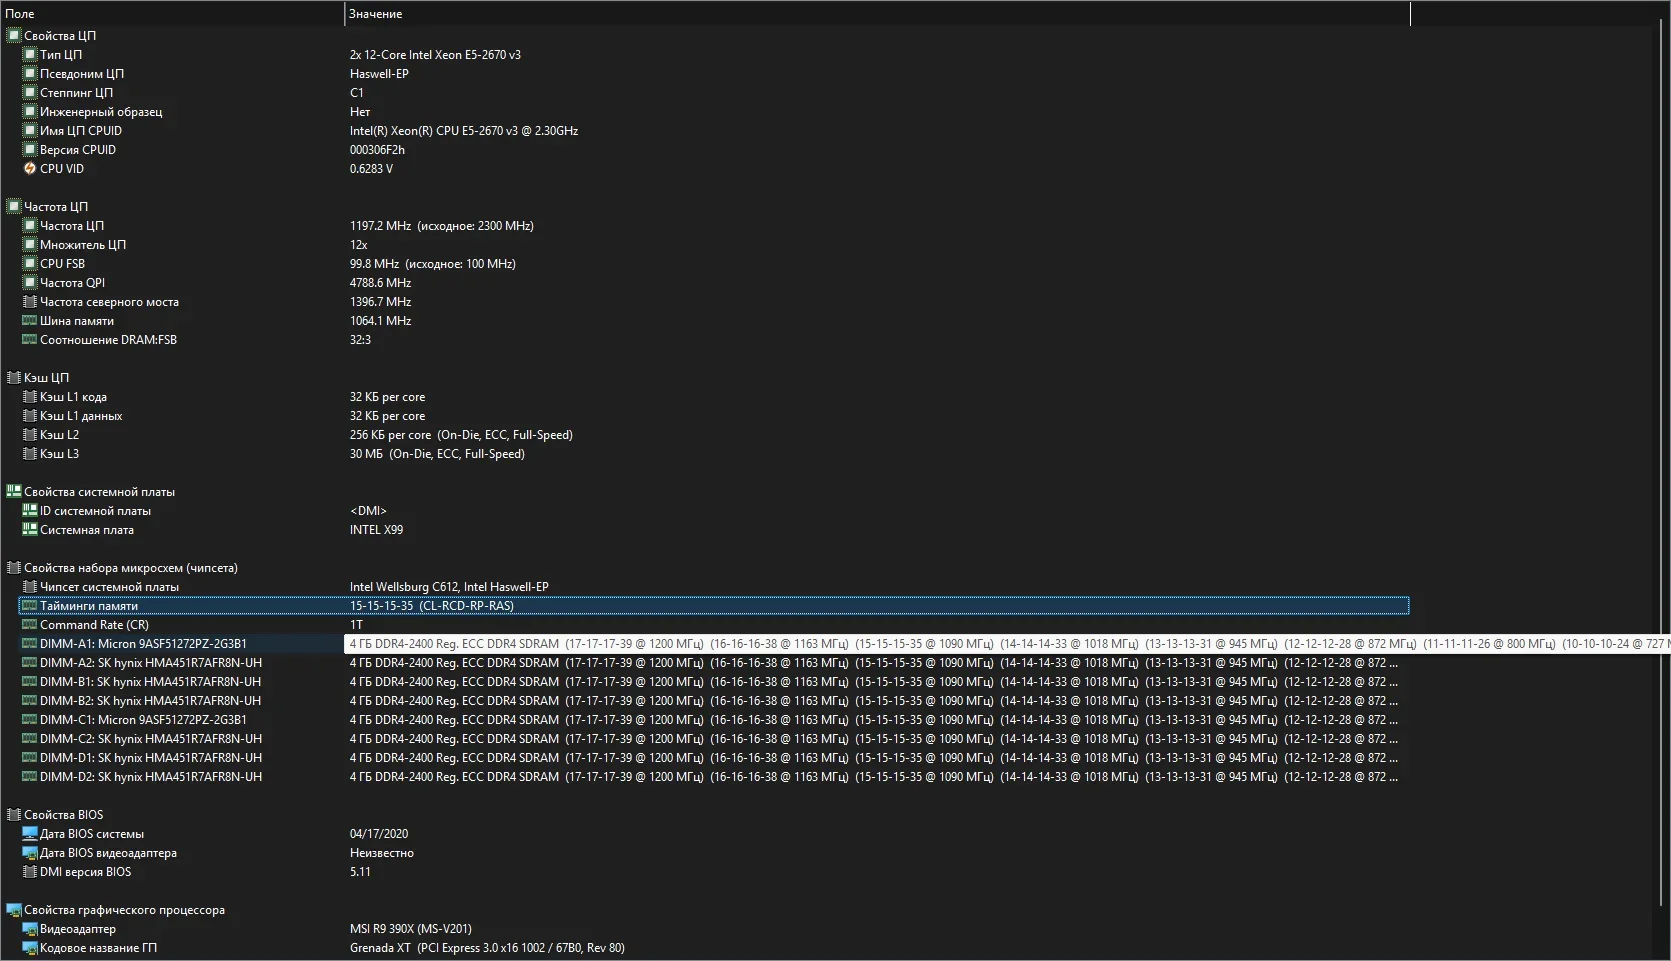Select the Имя ЦП CPUID field label
Image resolution: width=1671 pixels, height=961 pixels.
click(81, 131)
